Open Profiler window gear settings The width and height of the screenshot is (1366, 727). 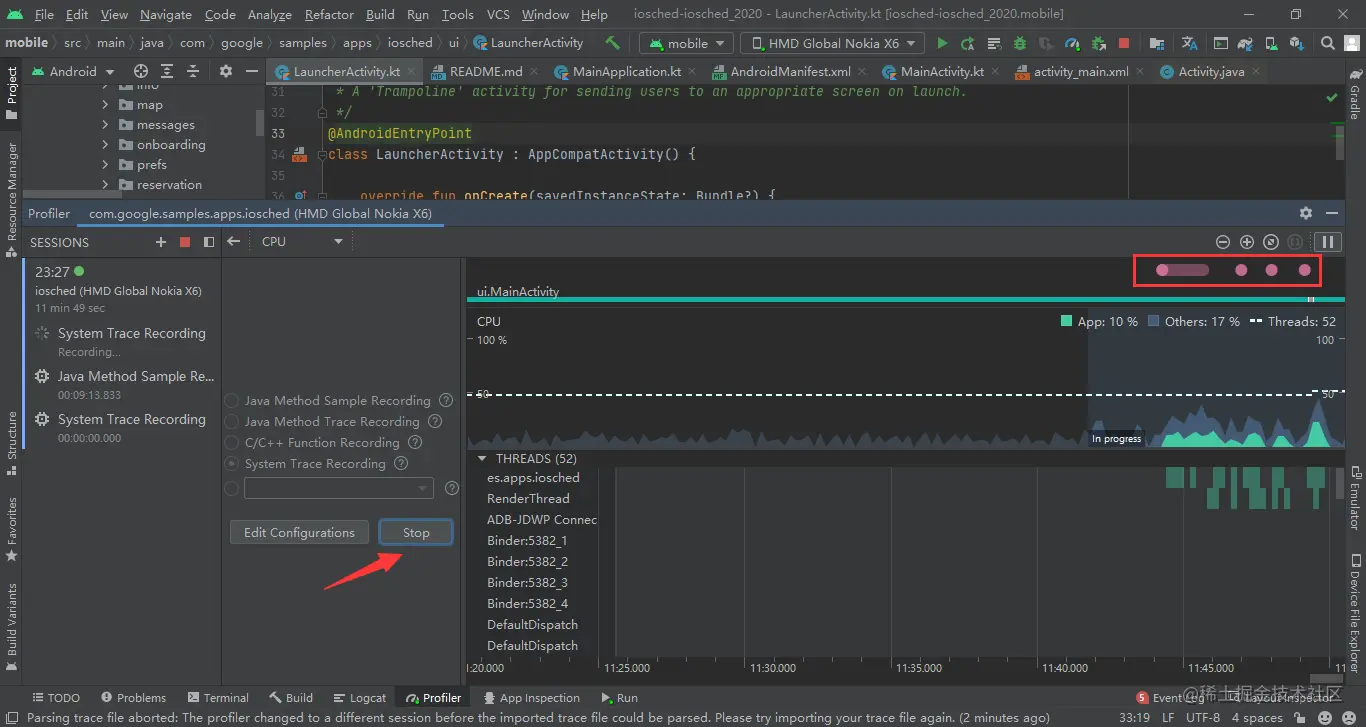(x=1305, y=213)
